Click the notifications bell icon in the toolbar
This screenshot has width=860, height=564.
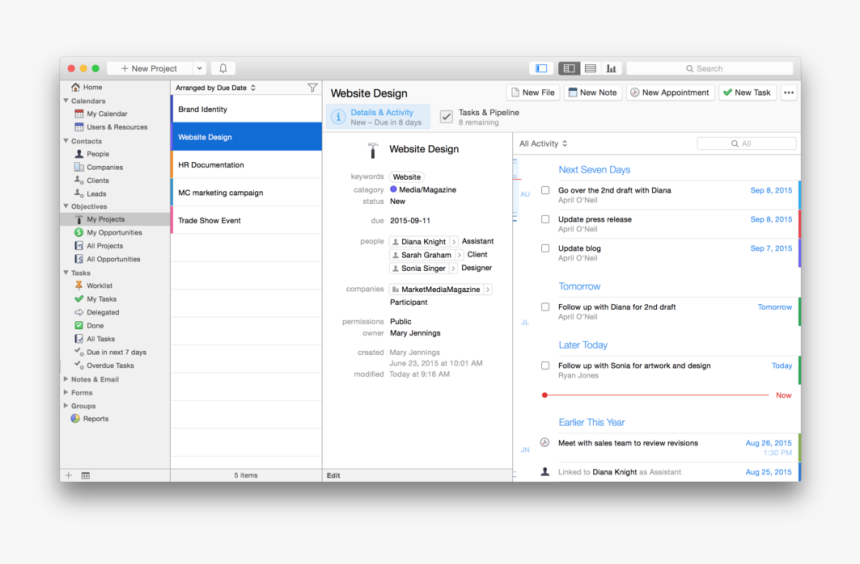223,69
